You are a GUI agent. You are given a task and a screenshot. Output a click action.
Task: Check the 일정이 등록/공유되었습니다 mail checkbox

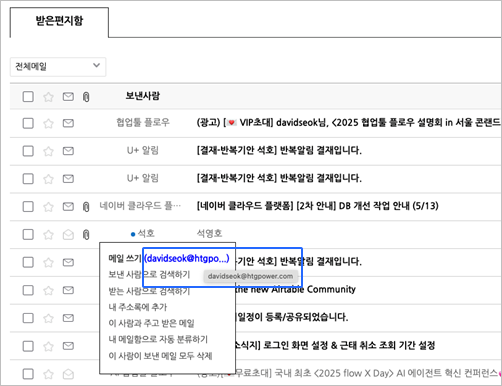coord(28,318)
